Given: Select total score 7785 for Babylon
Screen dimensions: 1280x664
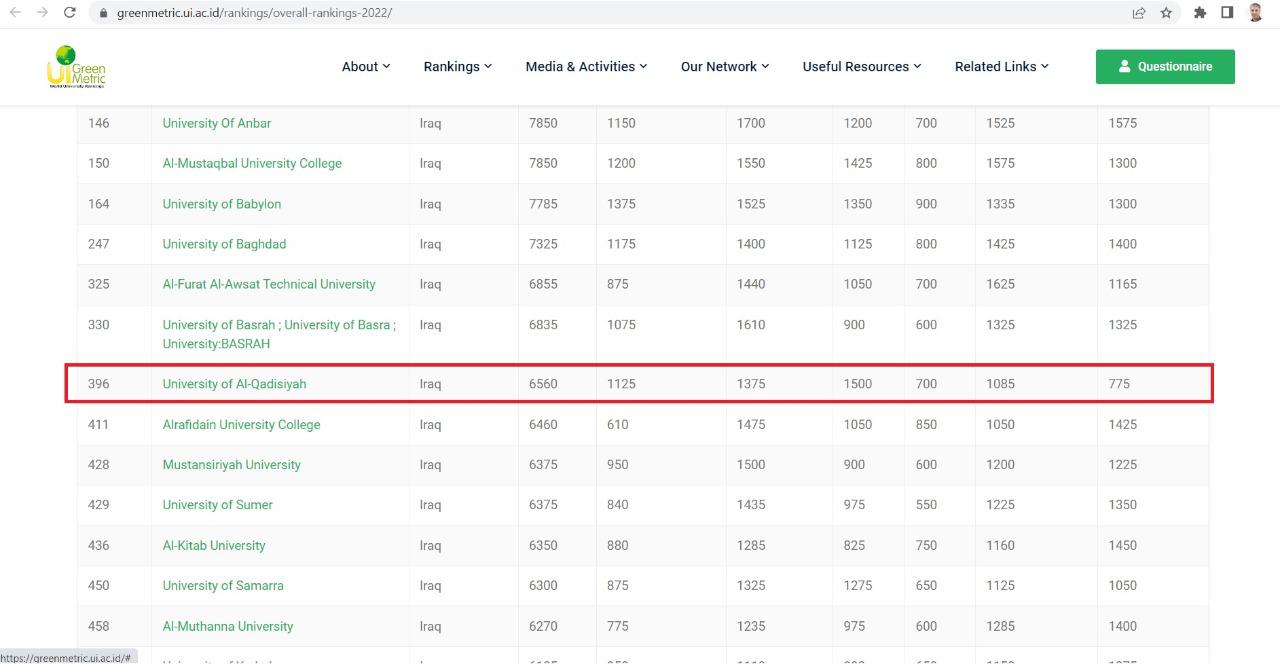Looking at the screenshot, I should (543, 204).
